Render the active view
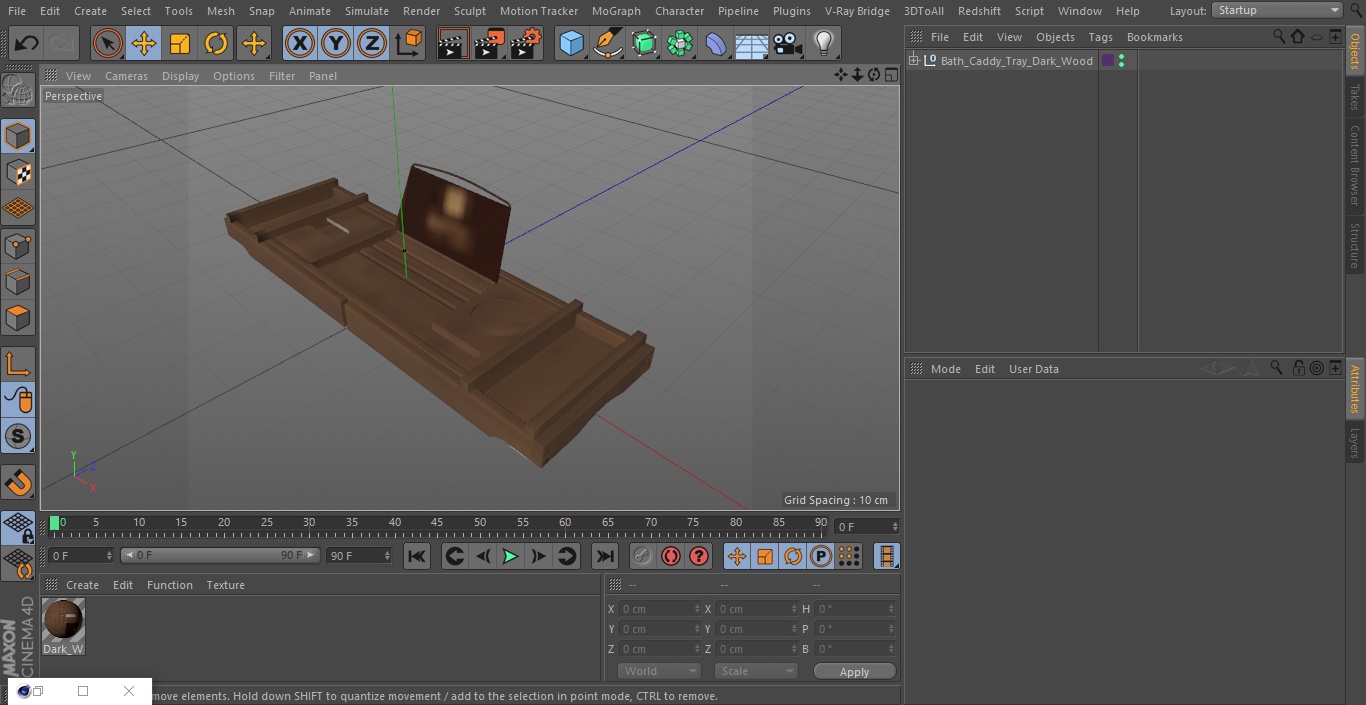Image resolution: width=1366 pixels, height=705 pixels. click(453, 44)
